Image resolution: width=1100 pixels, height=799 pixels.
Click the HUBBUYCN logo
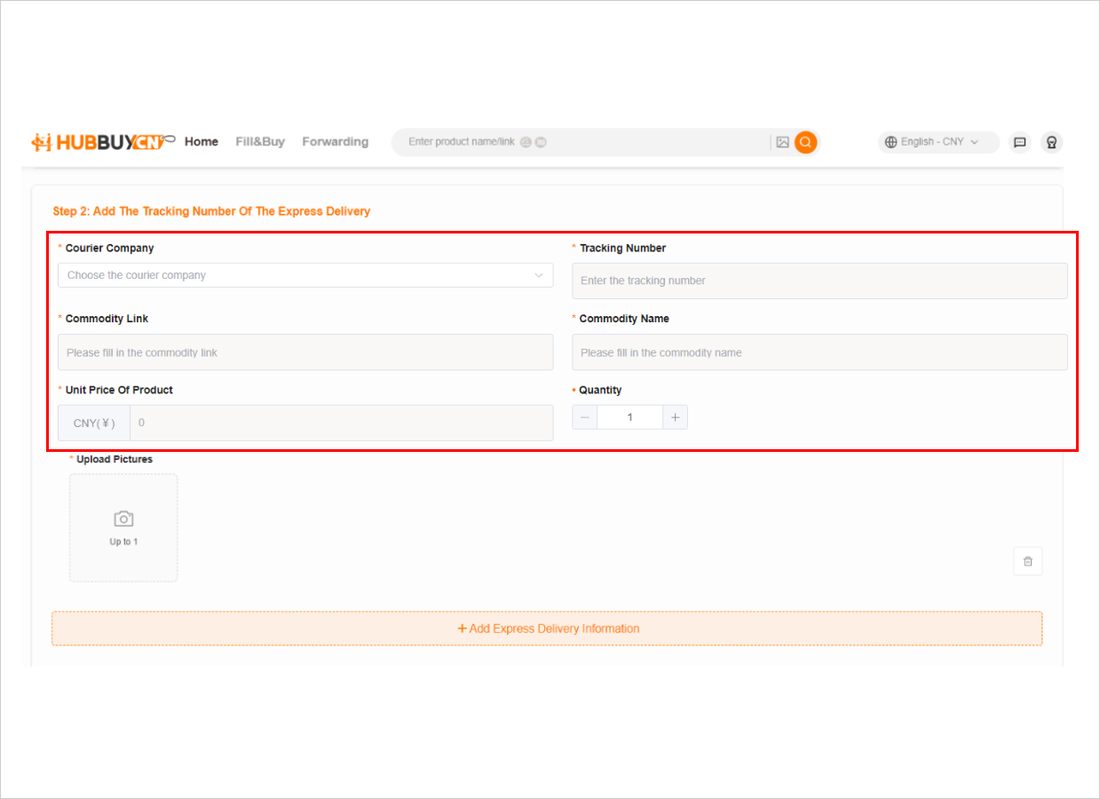tap(102, 142)
